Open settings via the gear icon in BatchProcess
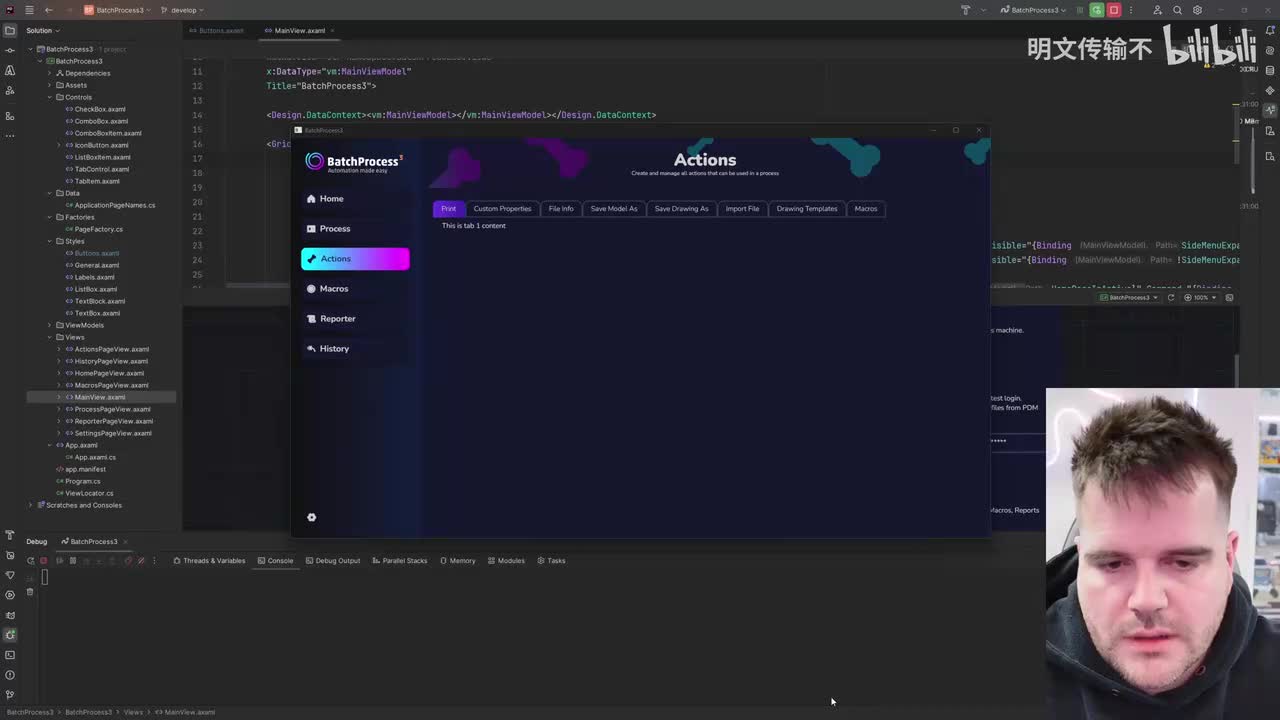The height and width of the screenshot is (720, 1280). click(x=311, y=517)
